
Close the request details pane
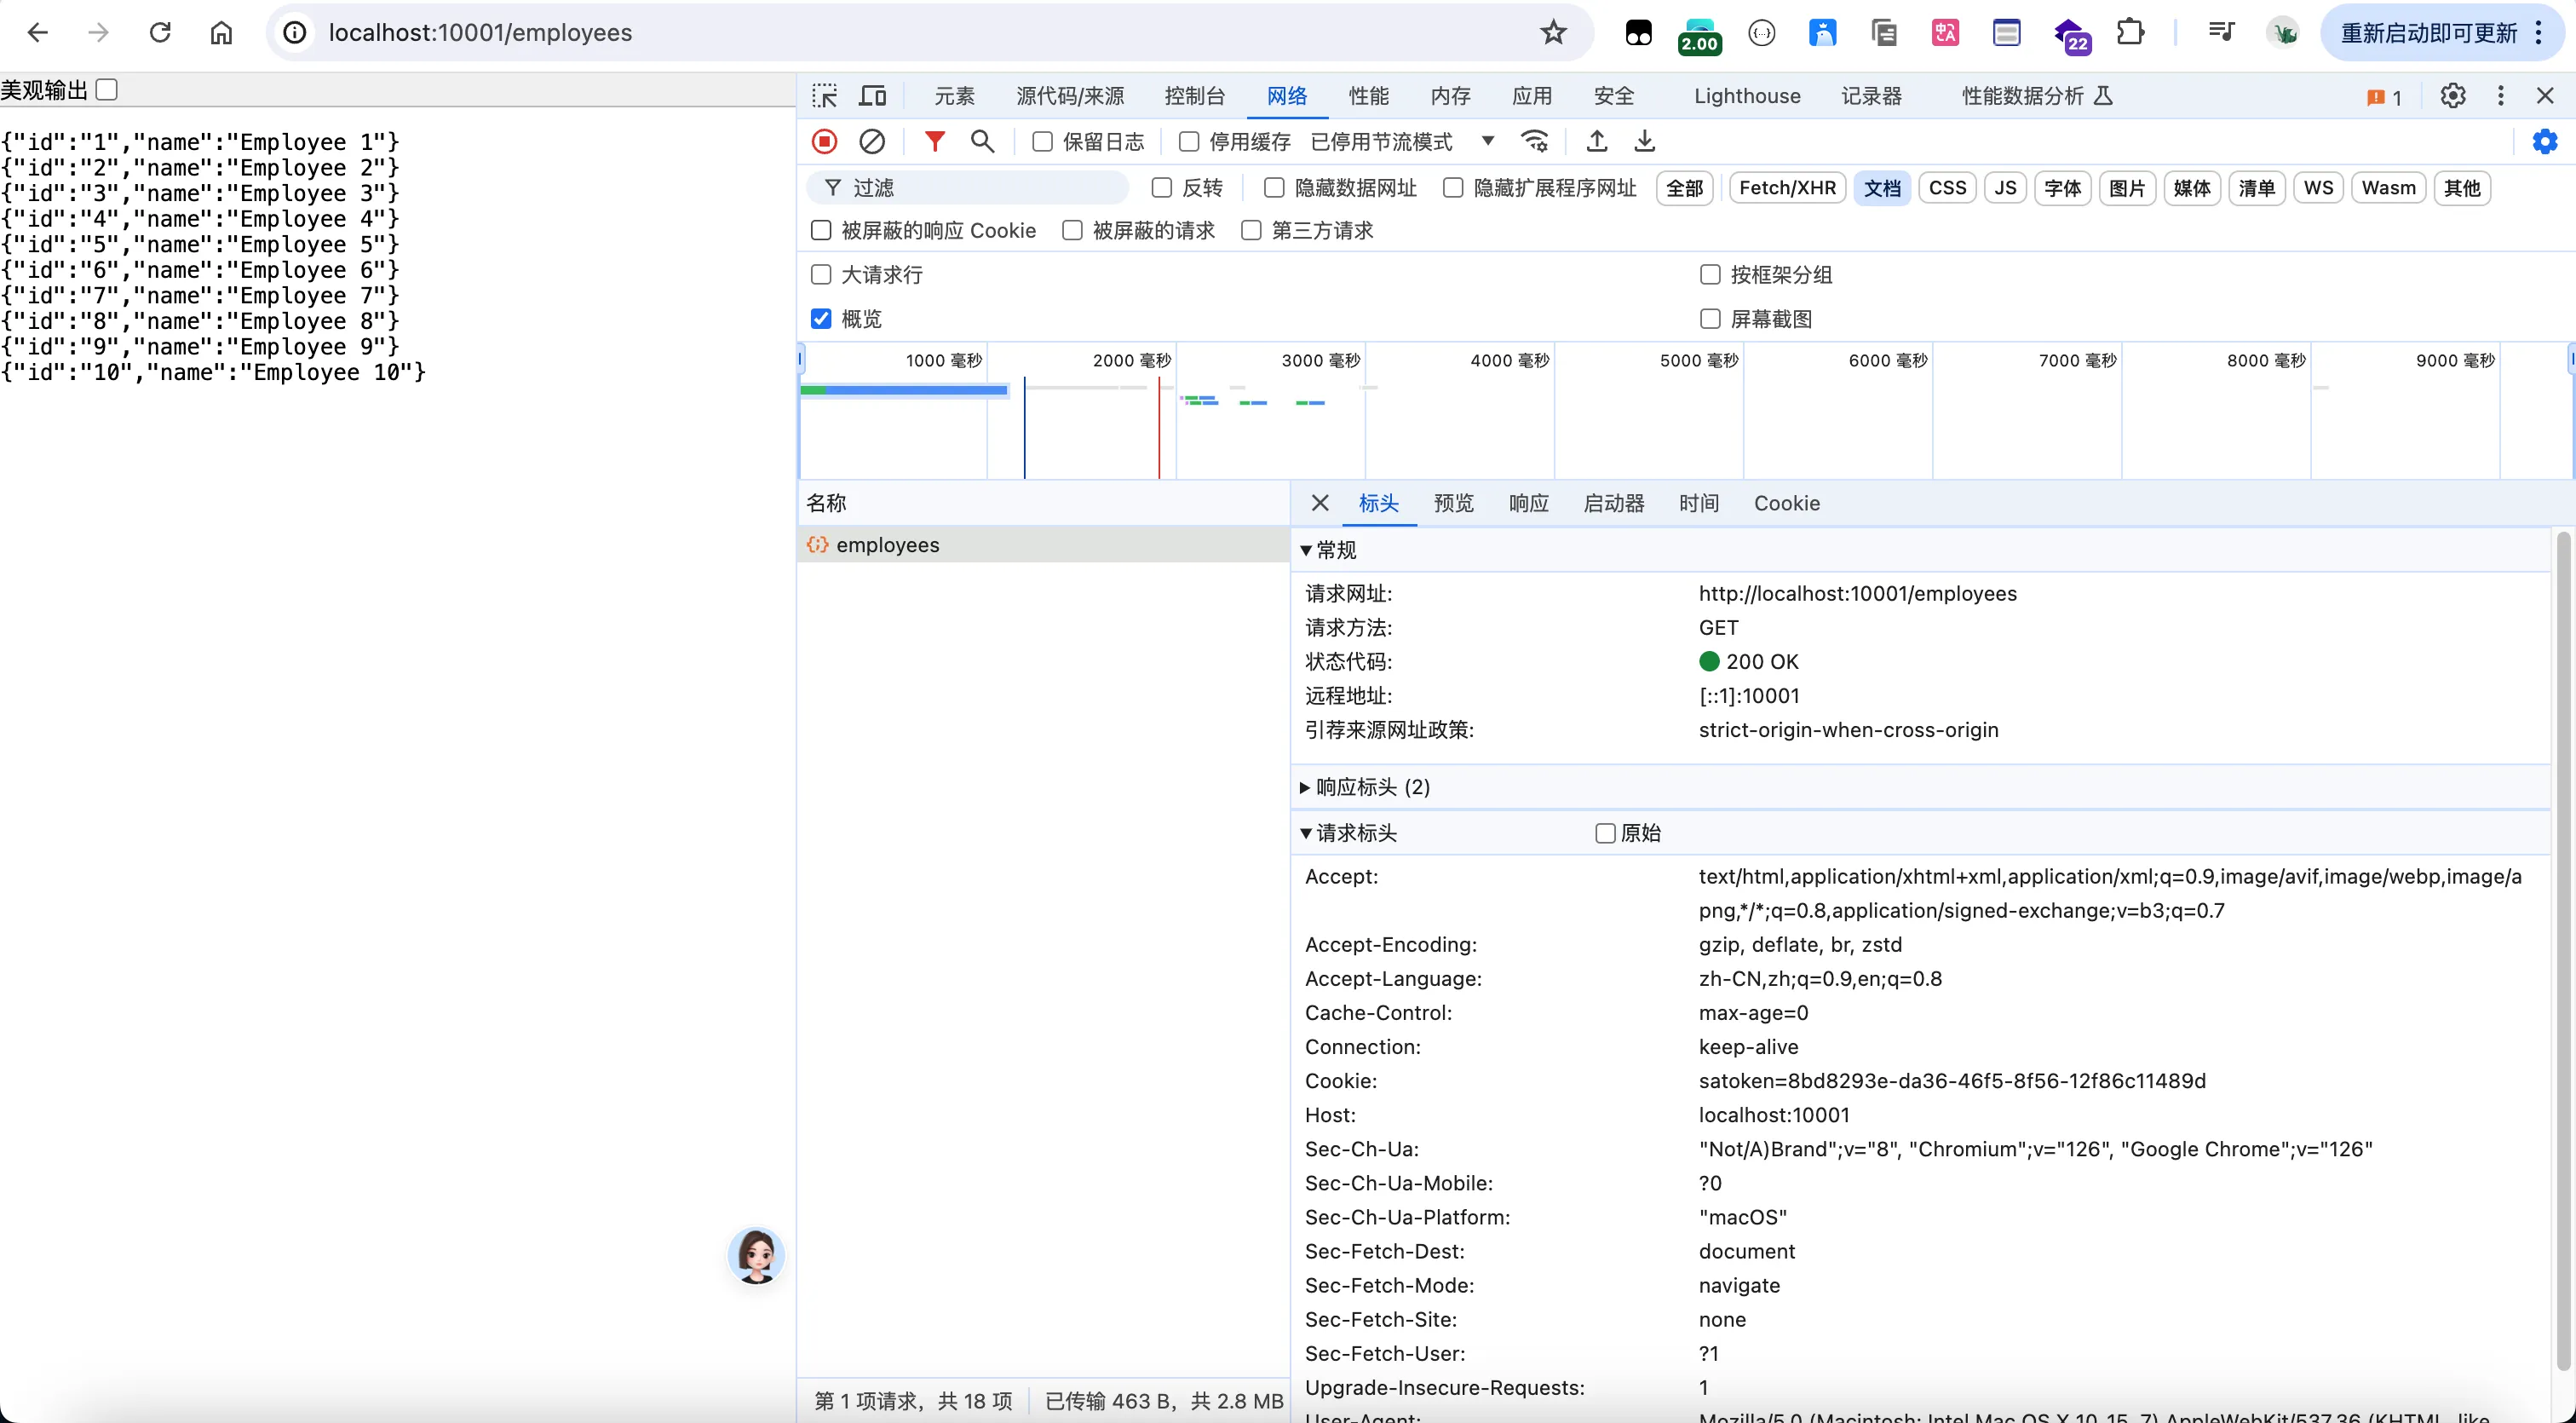1320,503
